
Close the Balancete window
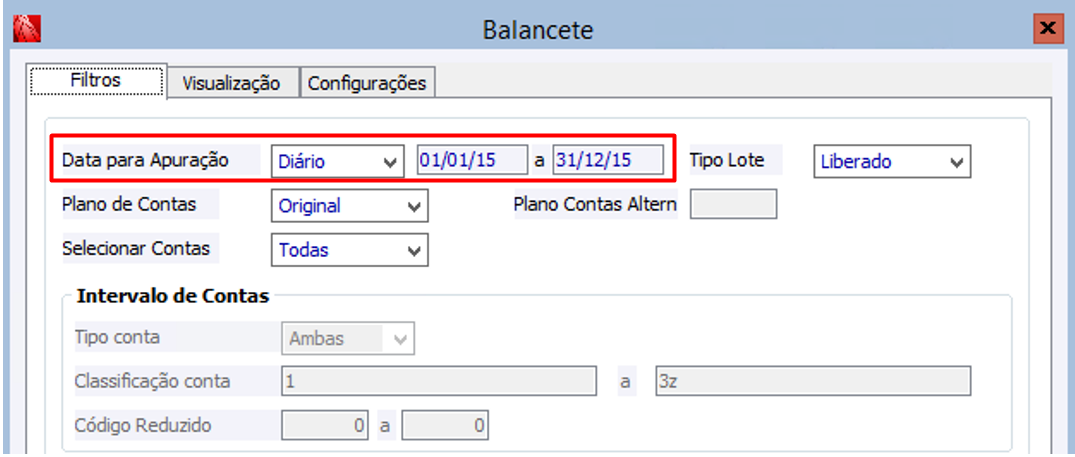coord(1047,29)
